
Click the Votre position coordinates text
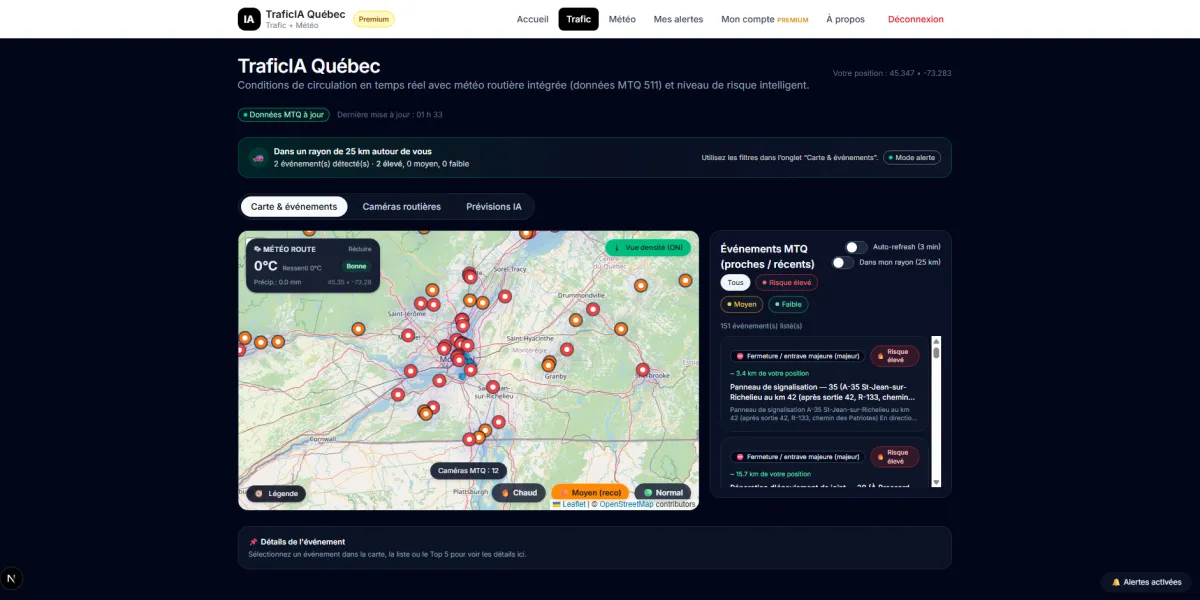pos(892,73)
